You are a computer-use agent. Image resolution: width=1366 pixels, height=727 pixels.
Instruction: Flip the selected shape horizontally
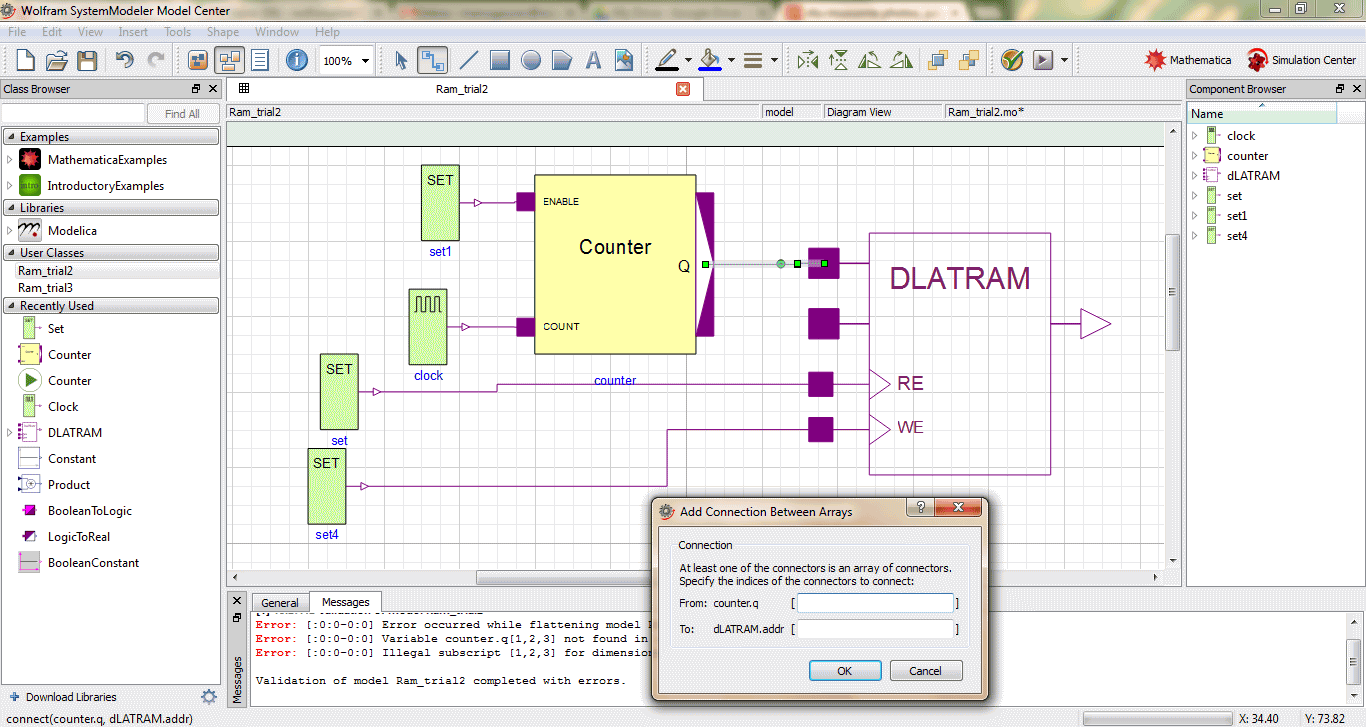808,60
